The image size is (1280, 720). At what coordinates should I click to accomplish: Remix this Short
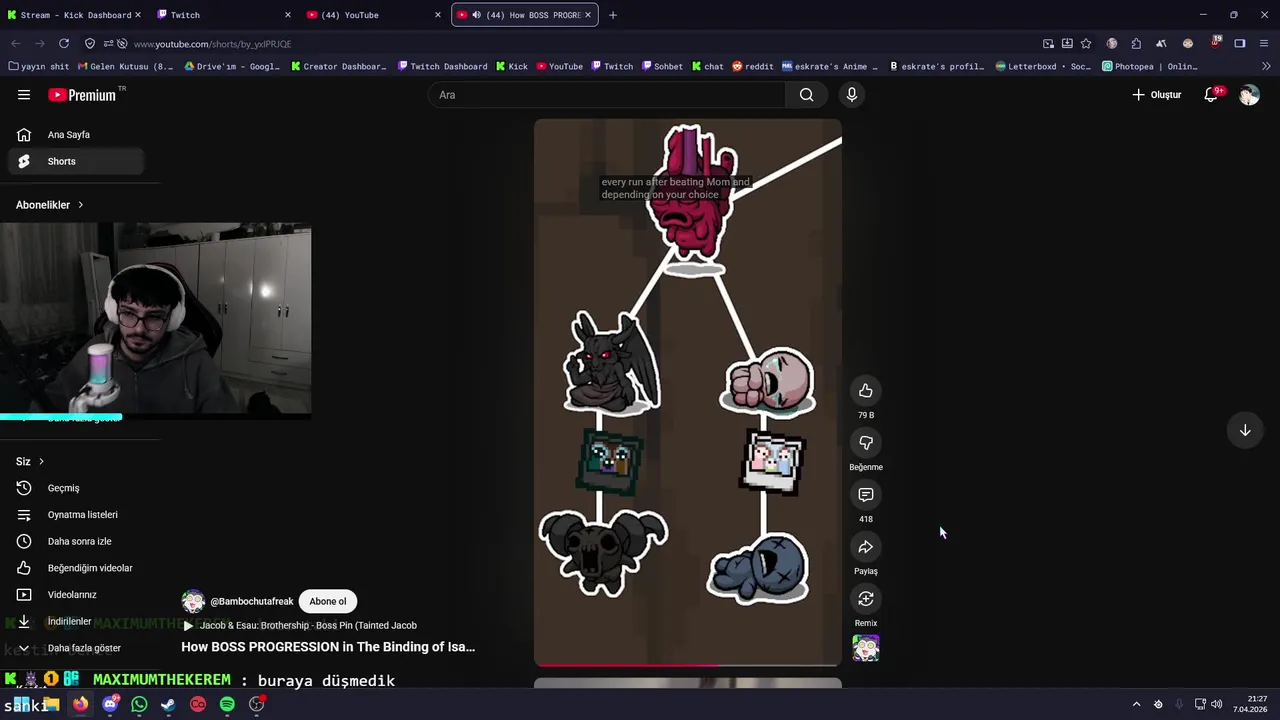pos(866,599)
